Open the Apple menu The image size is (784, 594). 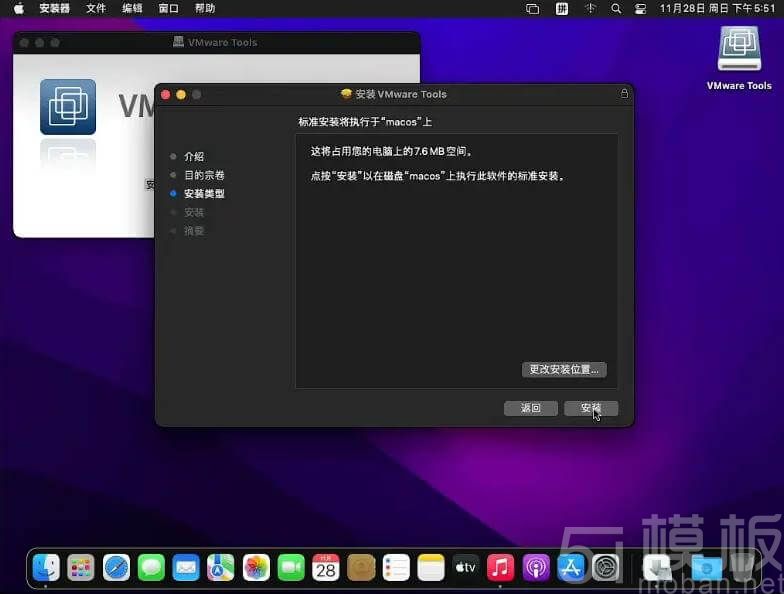point(18,8)
